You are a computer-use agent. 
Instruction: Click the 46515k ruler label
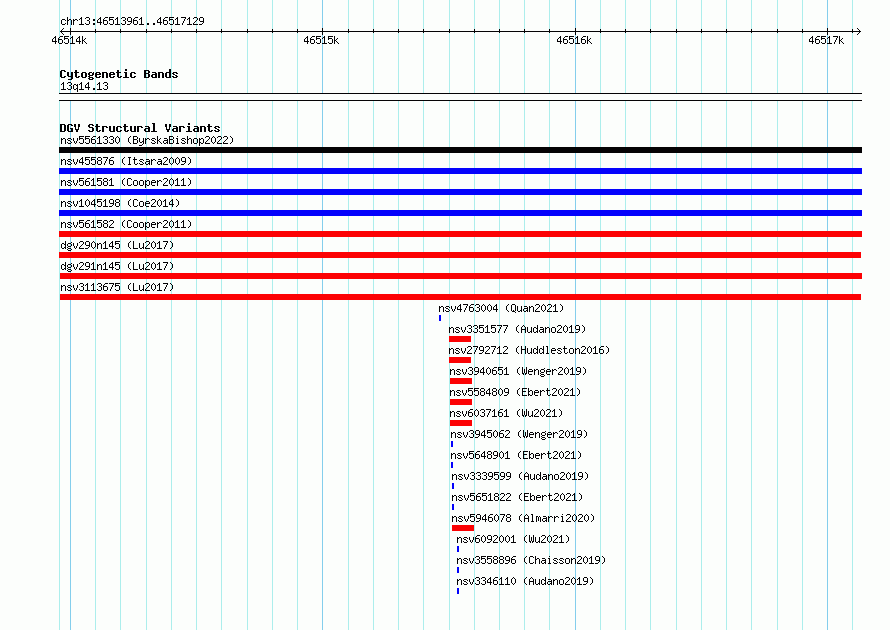click(x=321, y=40)
